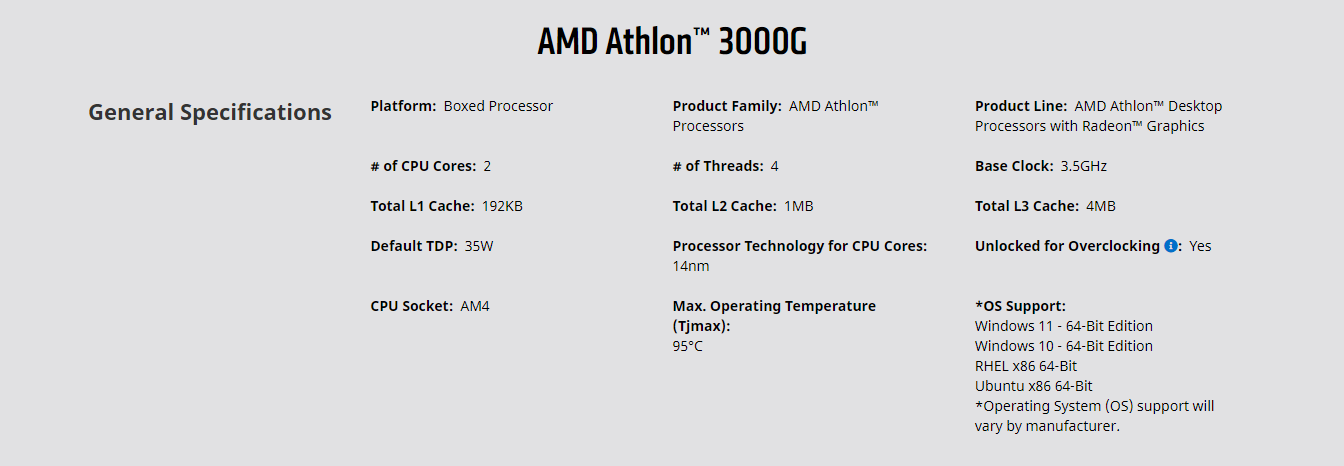This screenshot has height=466, width=1344.
Task: Click the # of CPU Cores label
Action: coord(423,166)
